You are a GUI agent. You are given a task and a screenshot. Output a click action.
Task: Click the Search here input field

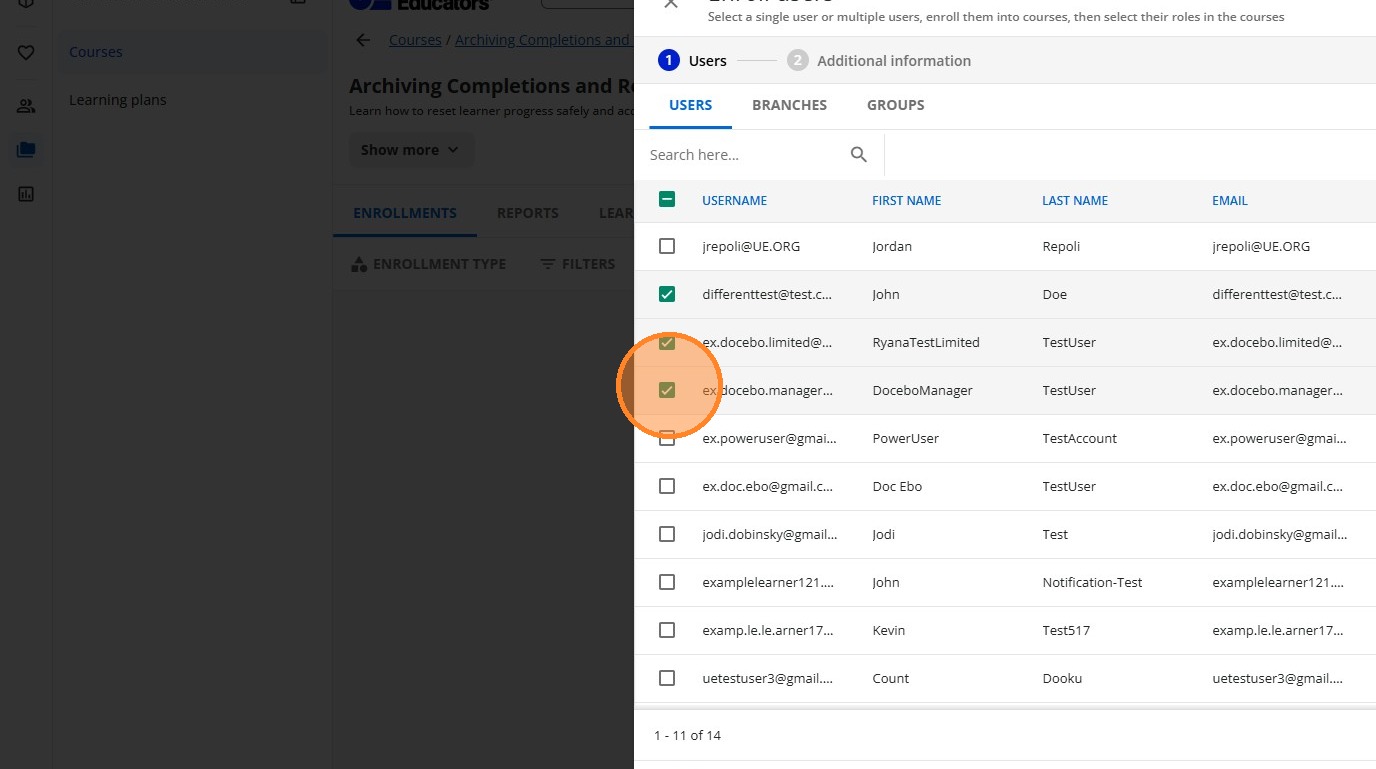[743, 155]
